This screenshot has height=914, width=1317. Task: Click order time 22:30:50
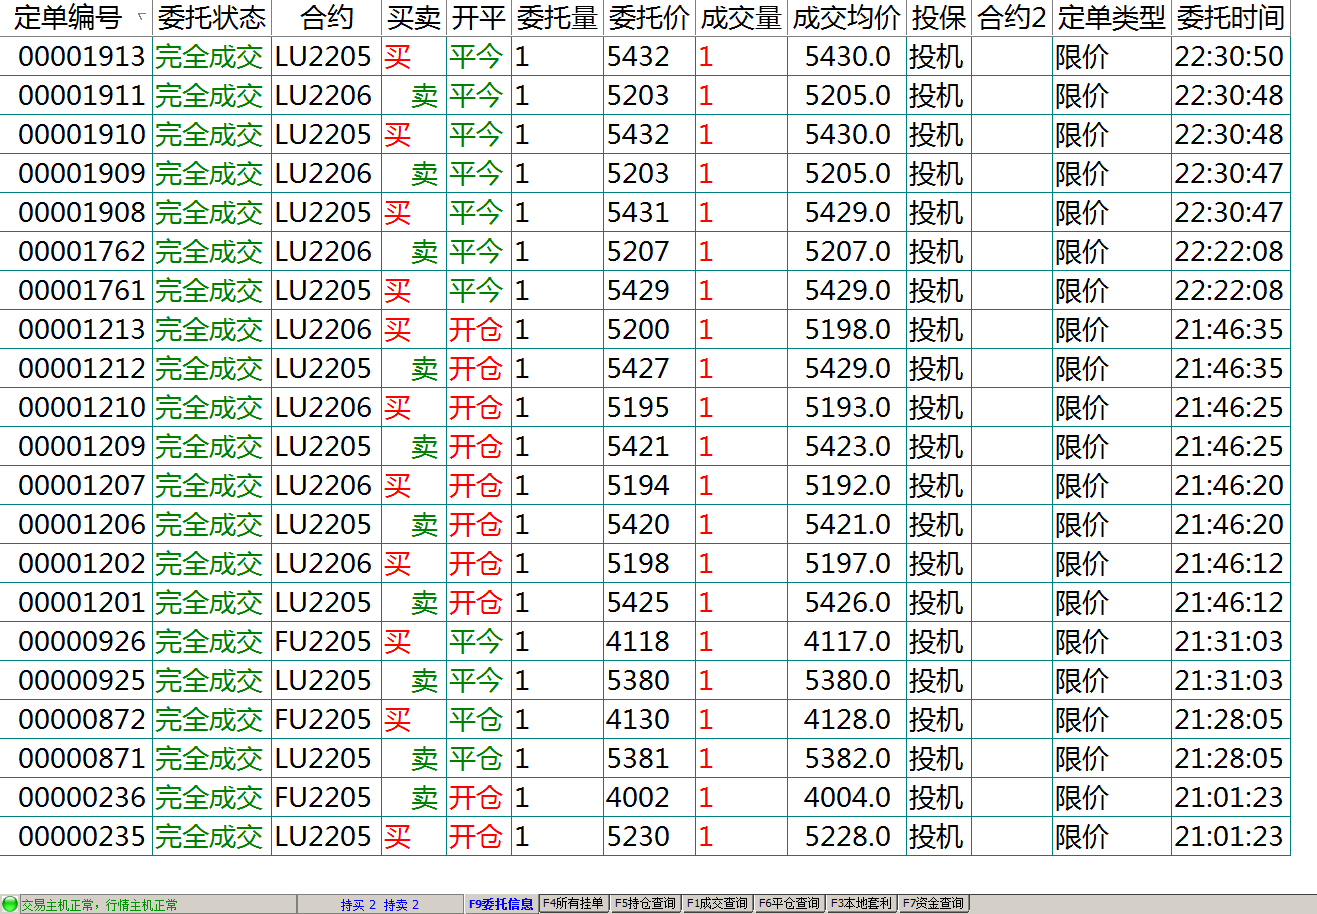coord(1229,57)
